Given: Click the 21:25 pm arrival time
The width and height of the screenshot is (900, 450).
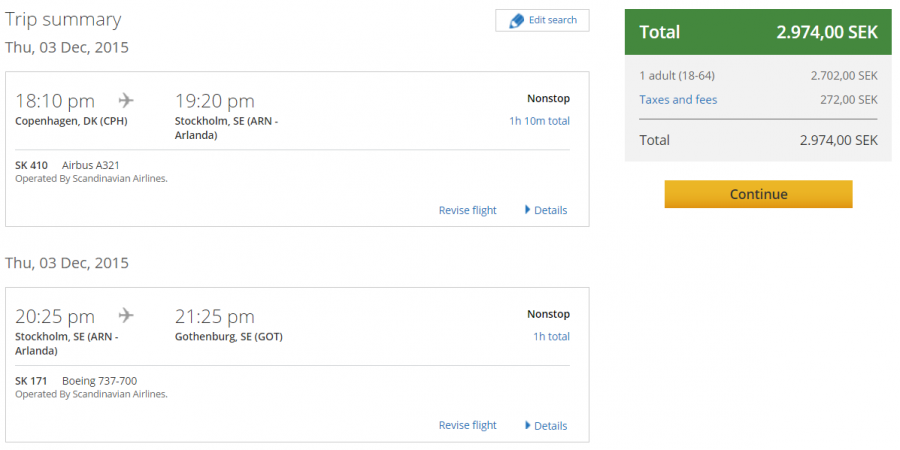Looking at the screenshot, I should tap(214, 317).
